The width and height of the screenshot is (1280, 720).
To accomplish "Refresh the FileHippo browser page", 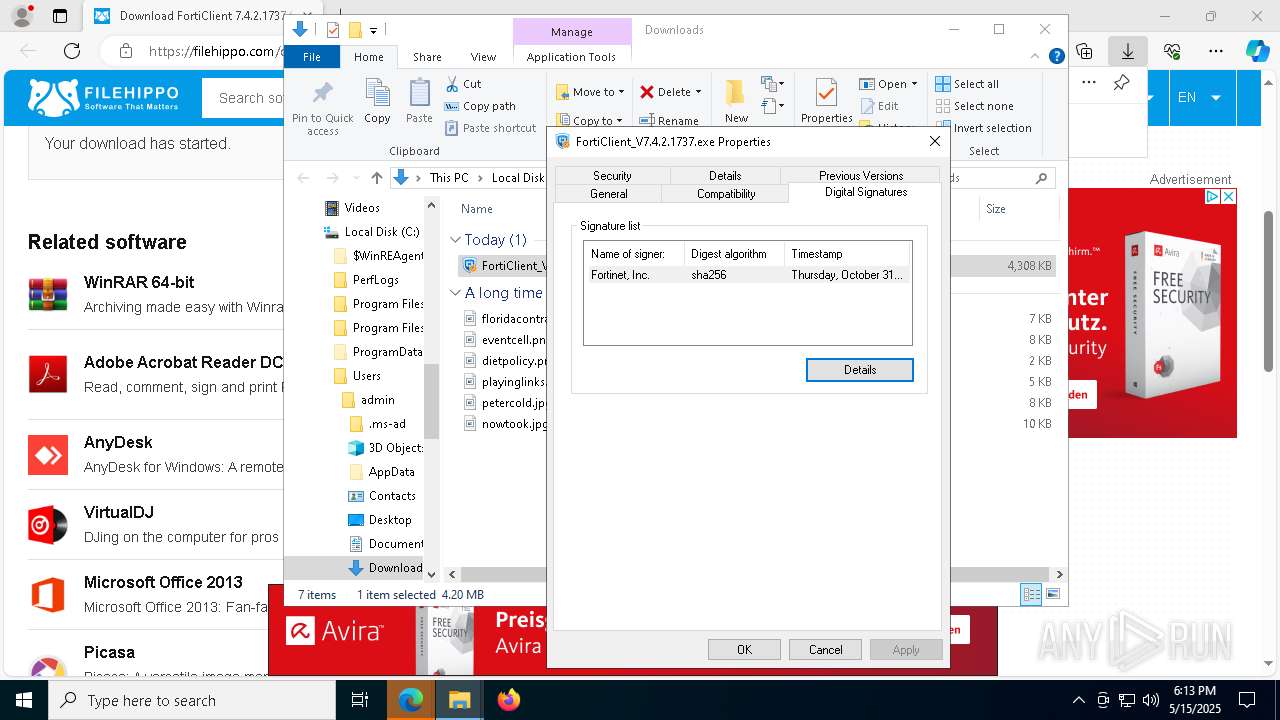I will tap(72, 51).
